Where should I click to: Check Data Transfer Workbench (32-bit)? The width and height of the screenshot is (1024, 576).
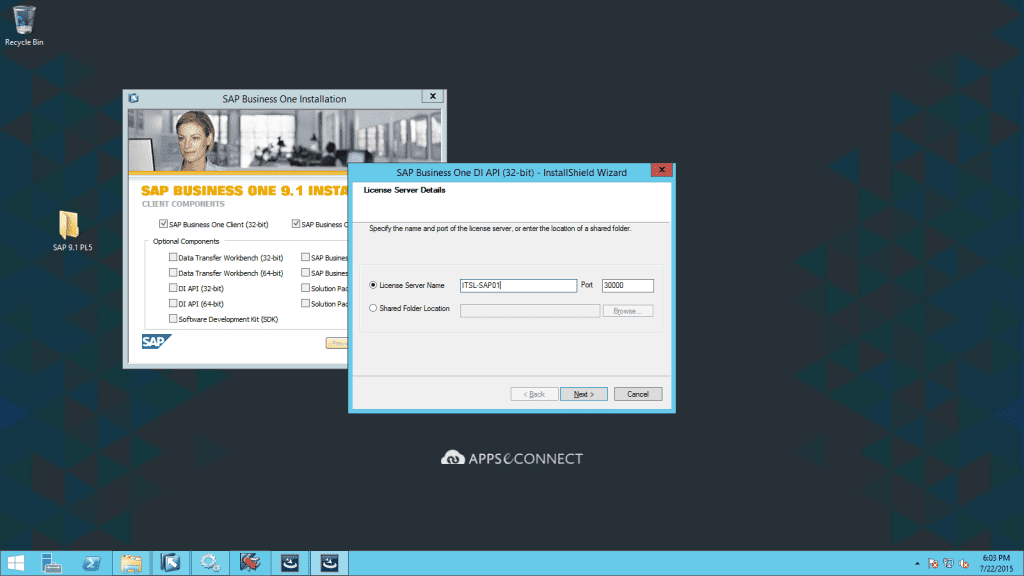click(173, 257)
